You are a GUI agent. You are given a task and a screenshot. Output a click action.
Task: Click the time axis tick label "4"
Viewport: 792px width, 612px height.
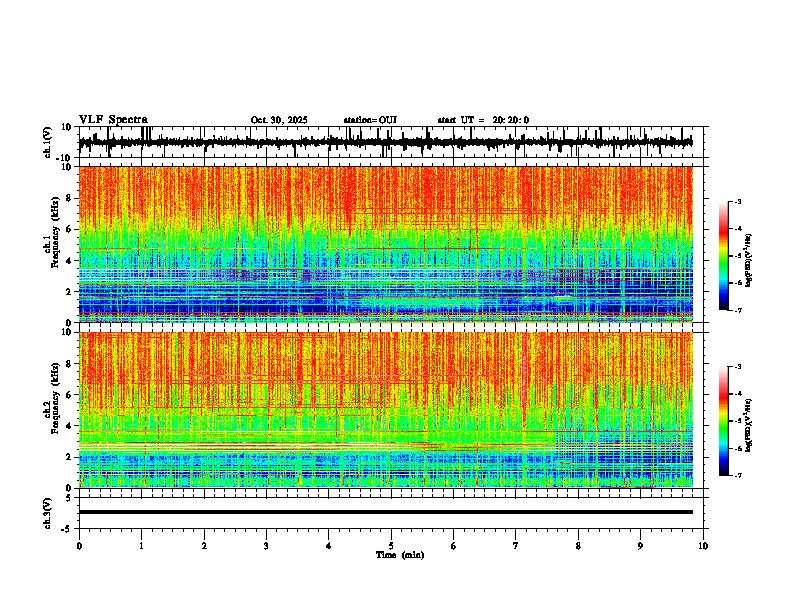(x=329, y=546)
